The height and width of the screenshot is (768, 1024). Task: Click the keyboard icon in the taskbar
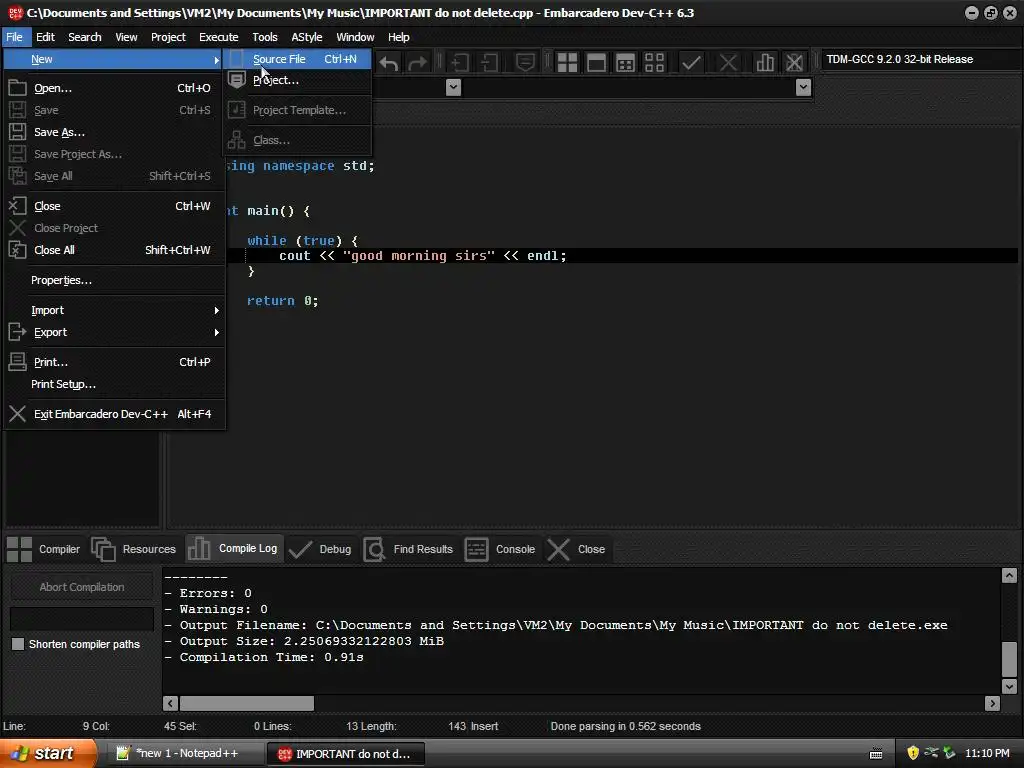click(876, 754)
